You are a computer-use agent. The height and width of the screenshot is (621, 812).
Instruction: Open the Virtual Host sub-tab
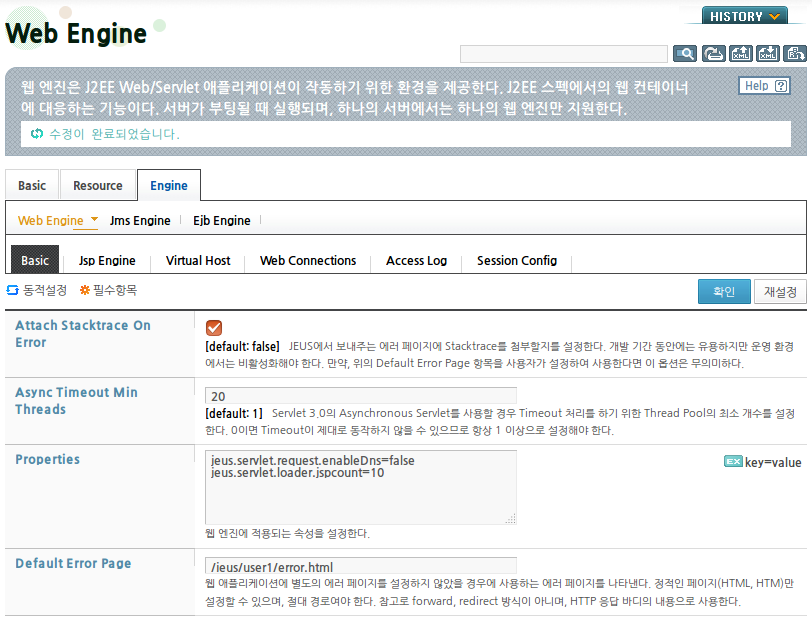198,261
